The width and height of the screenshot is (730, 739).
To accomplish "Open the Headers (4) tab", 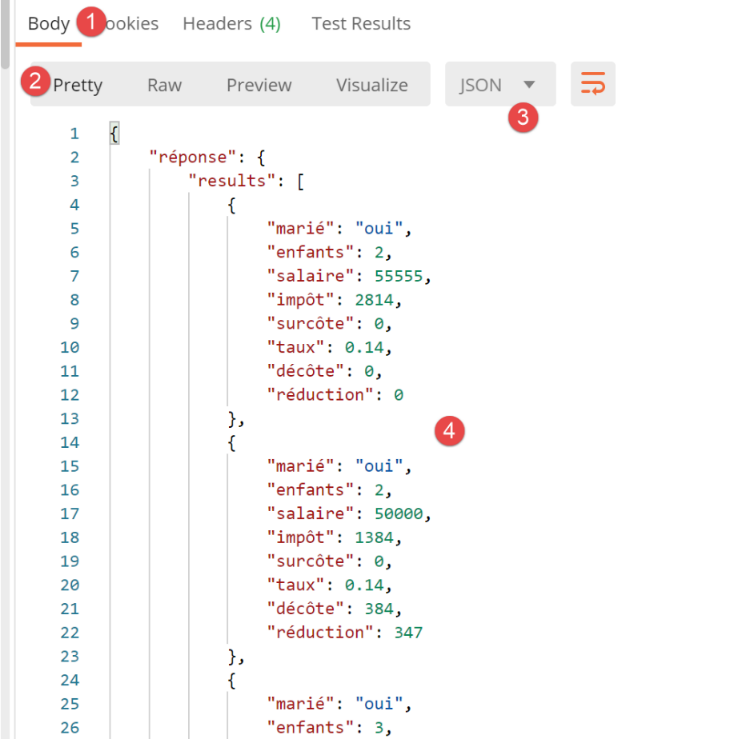I will coord(232,23).
